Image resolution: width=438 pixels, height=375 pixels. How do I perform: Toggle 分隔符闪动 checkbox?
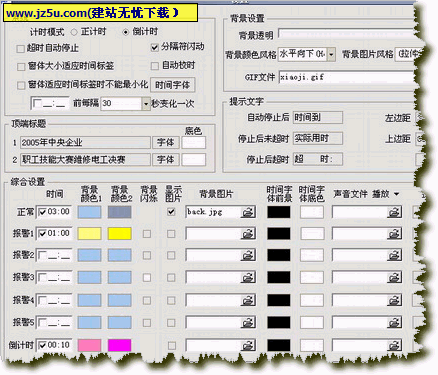click(x=154, y=47)
